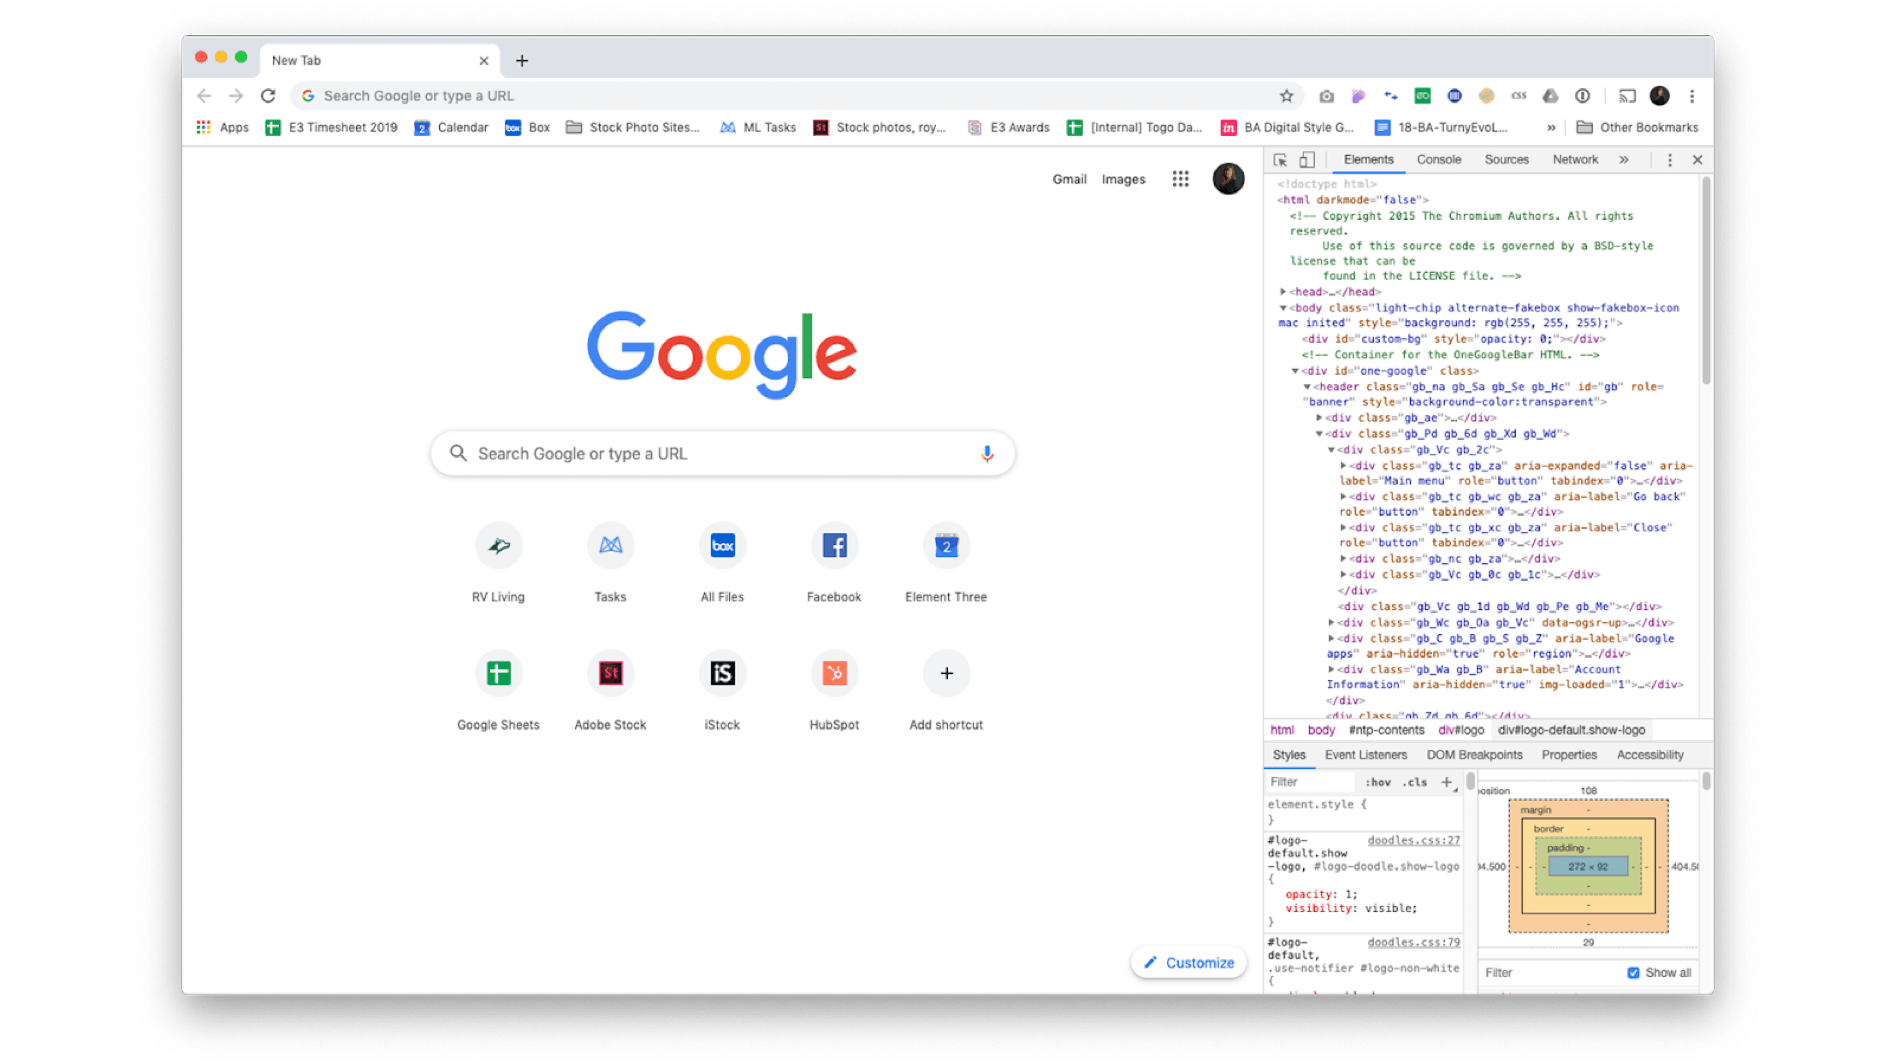Click the camera extension icon
1893x1064 pixels.
coord(1326,96)
